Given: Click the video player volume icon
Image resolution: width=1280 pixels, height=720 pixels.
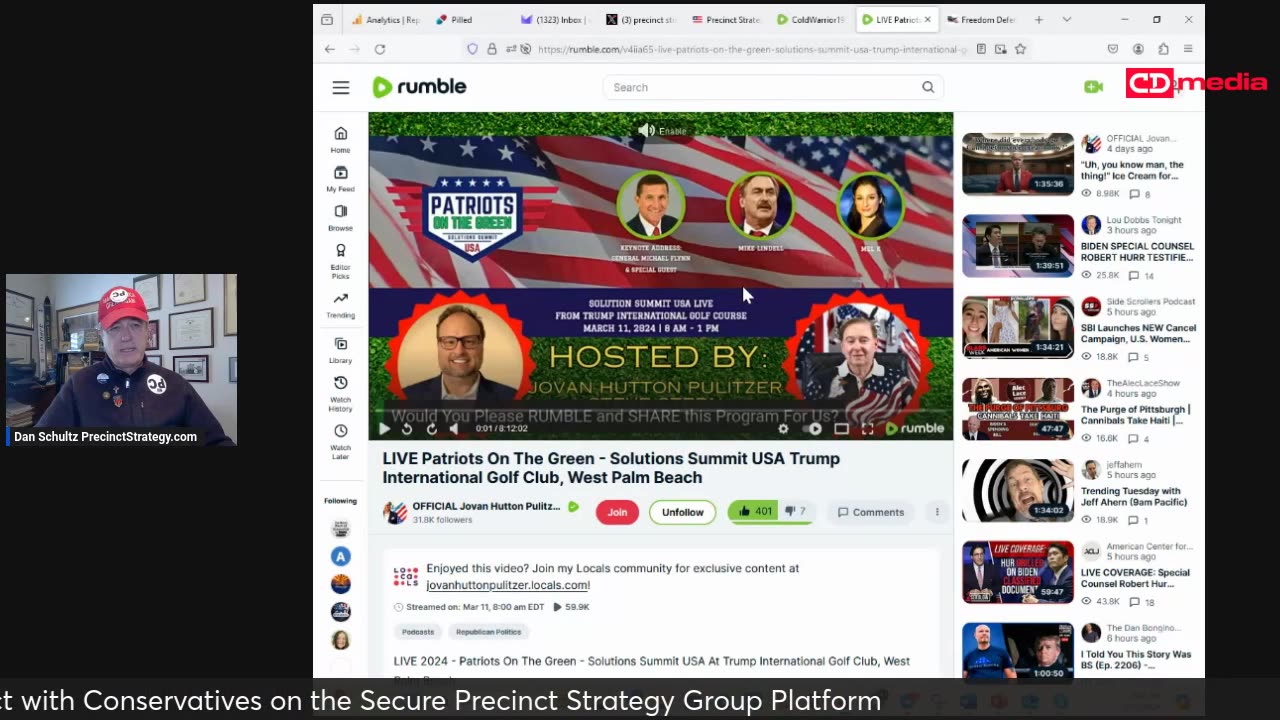Looking at the screenshot, I should click(x=454, y=429).
